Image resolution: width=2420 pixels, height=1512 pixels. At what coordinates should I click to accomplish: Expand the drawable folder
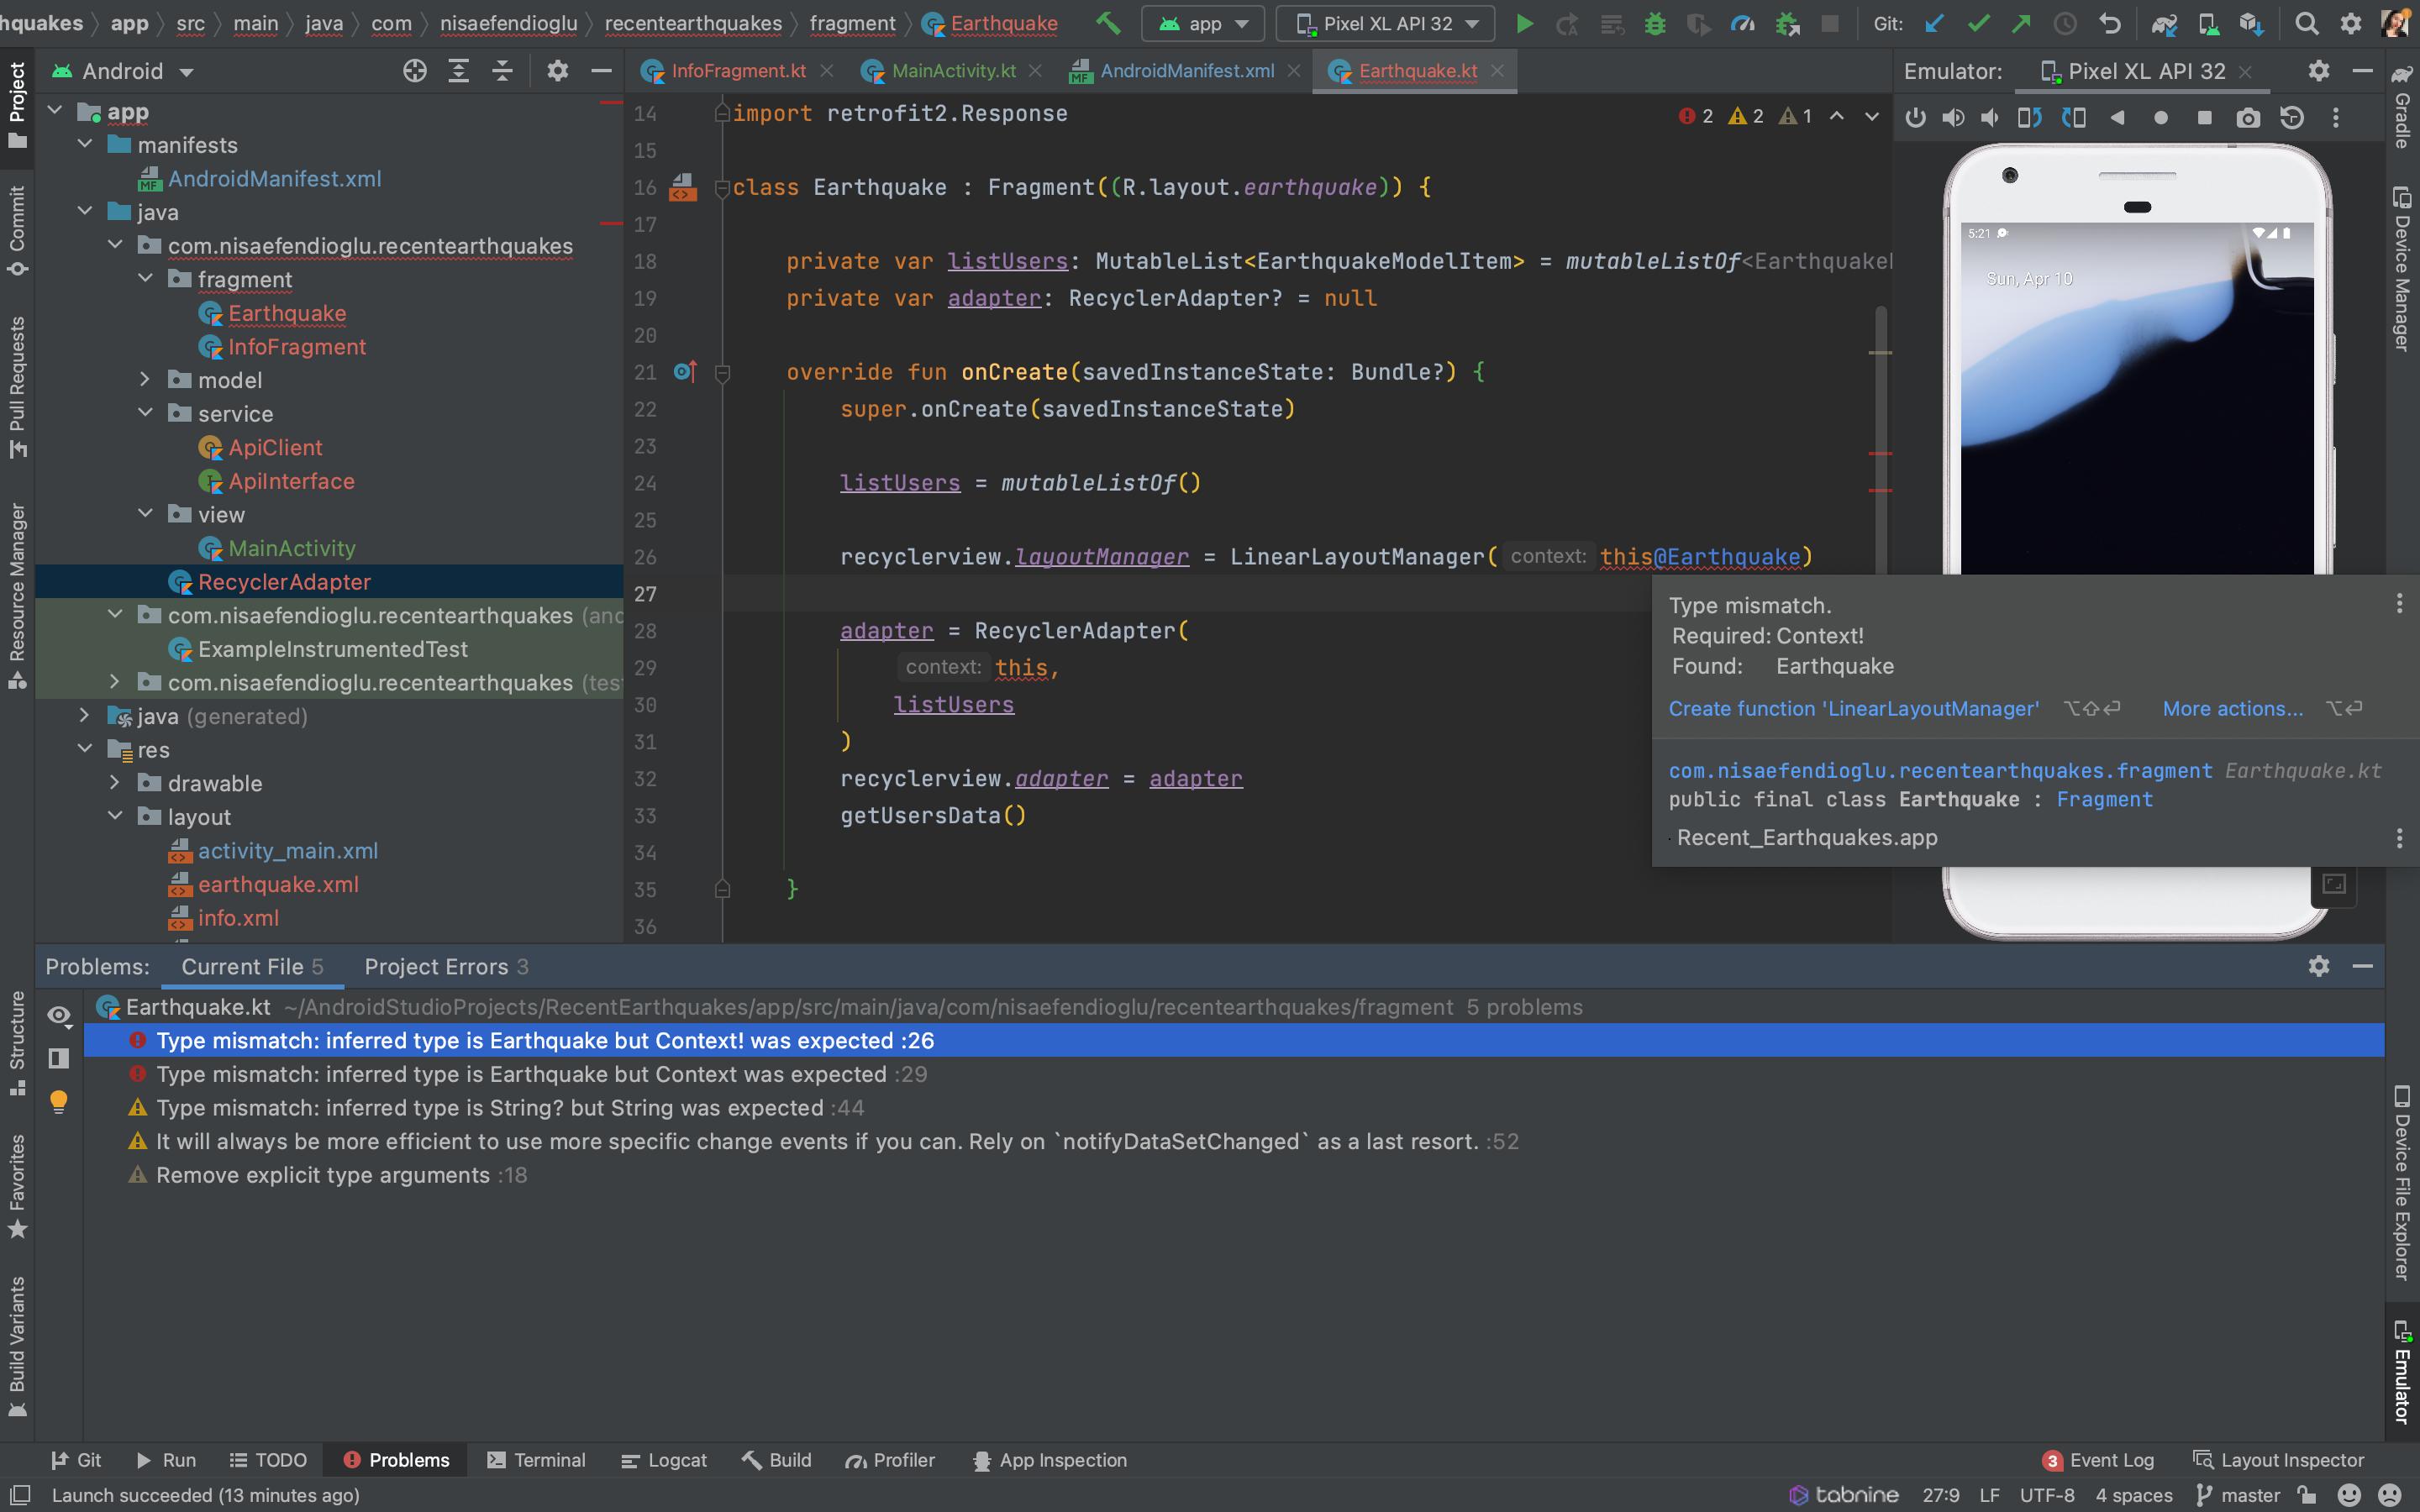click(x=115, y=782)
